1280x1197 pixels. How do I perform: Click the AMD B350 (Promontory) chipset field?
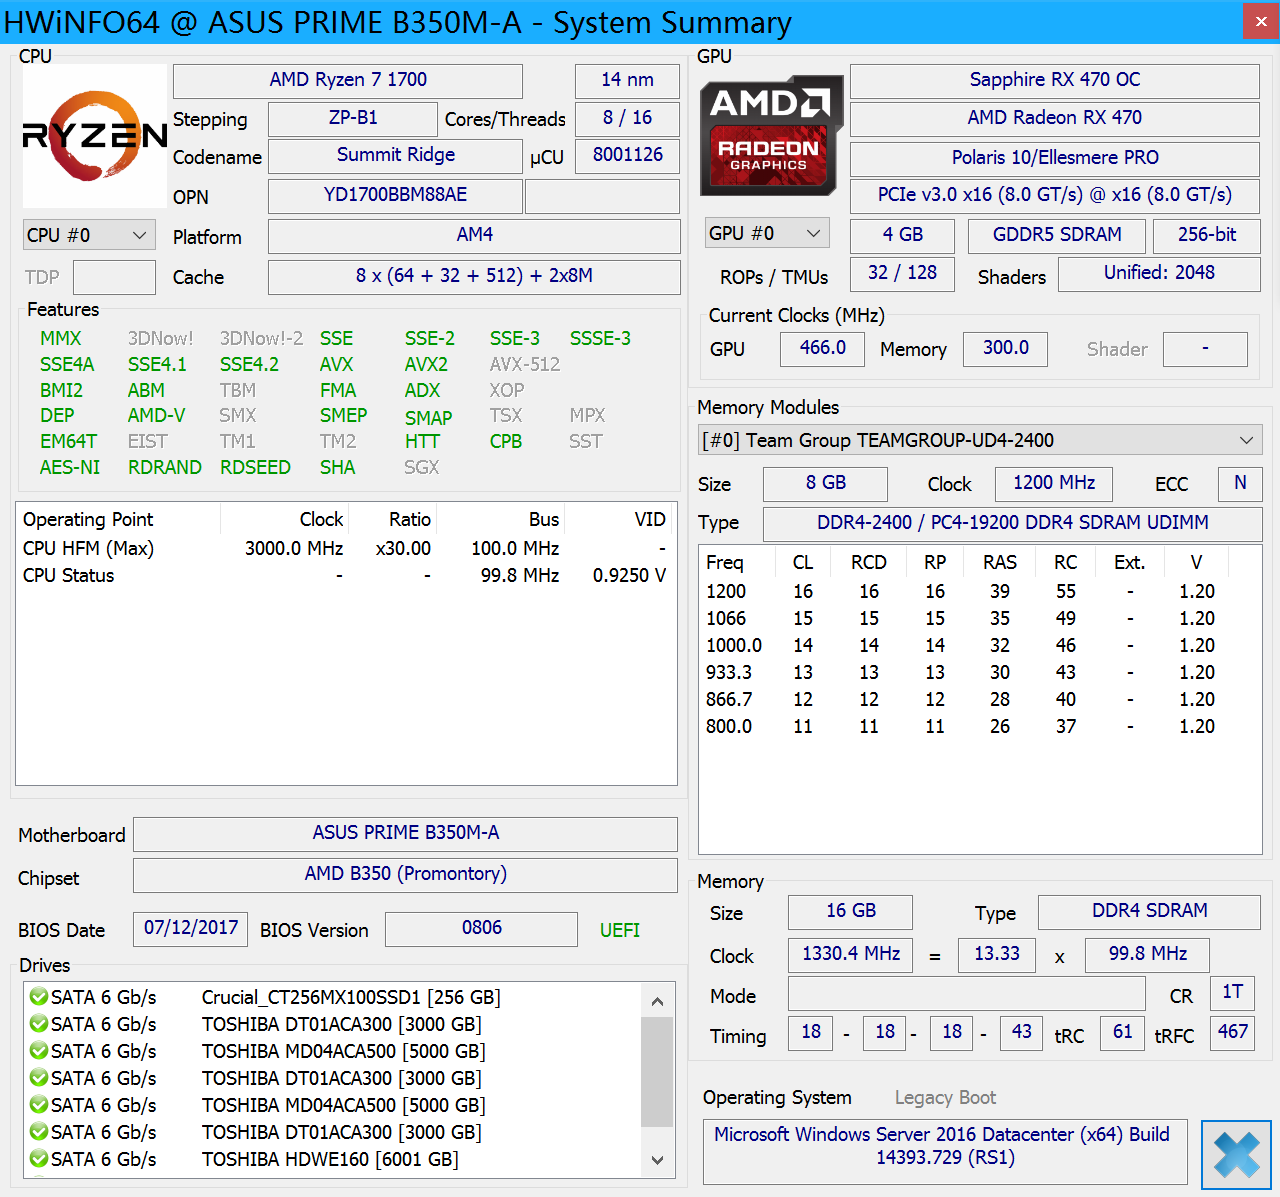coord(405,874)
